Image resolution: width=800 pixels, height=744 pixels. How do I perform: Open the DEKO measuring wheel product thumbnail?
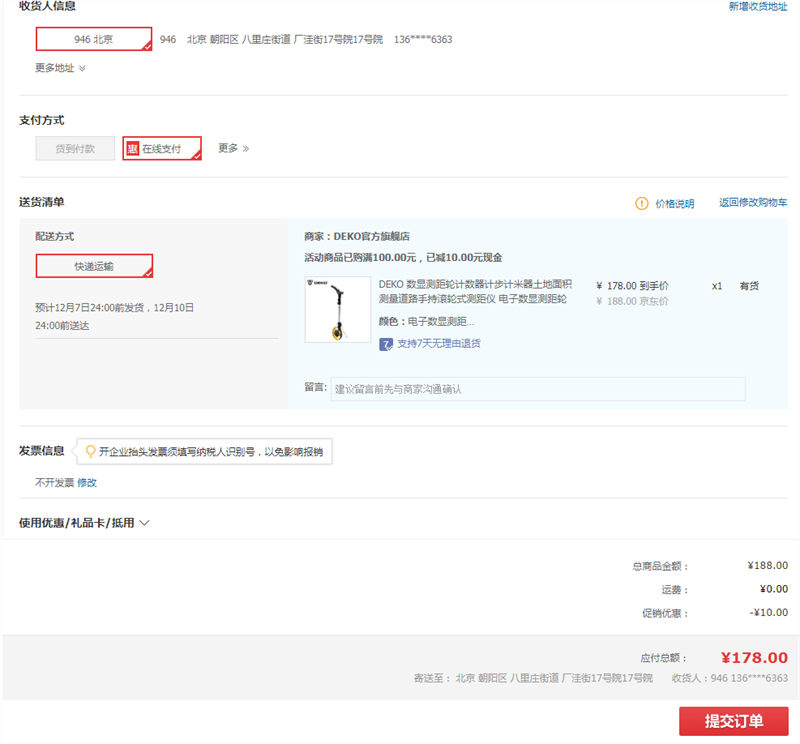pos(337,309)
